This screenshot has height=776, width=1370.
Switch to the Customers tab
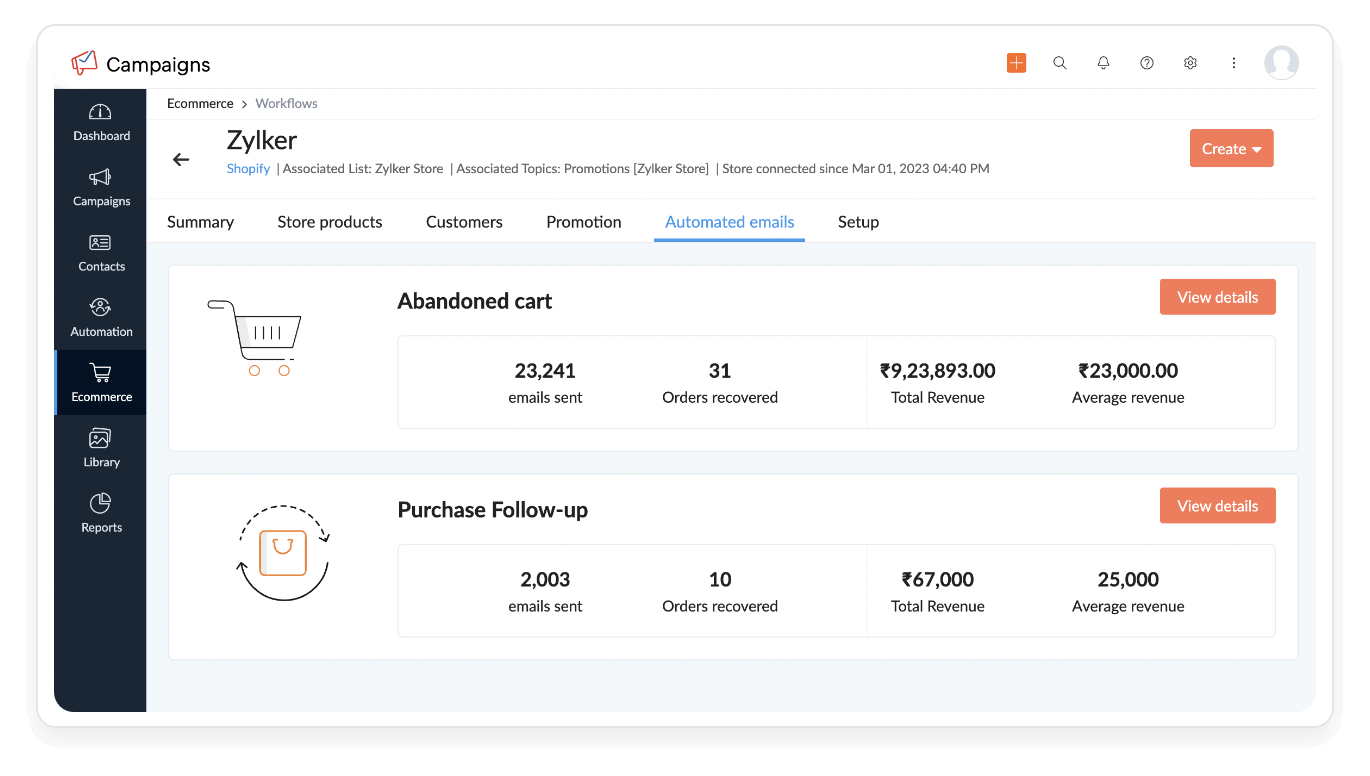click(x=464, y=222)
